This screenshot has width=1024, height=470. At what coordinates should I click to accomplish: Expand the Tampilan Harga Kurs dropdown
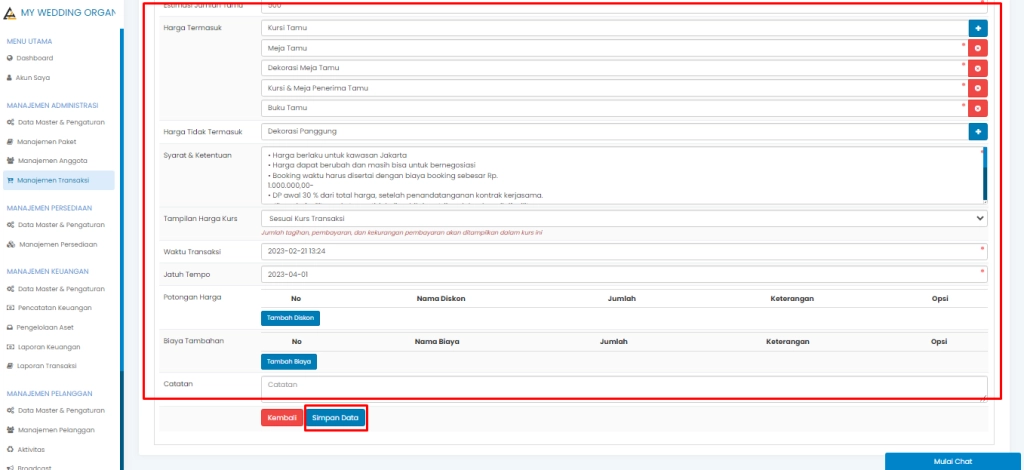point(624,218)
